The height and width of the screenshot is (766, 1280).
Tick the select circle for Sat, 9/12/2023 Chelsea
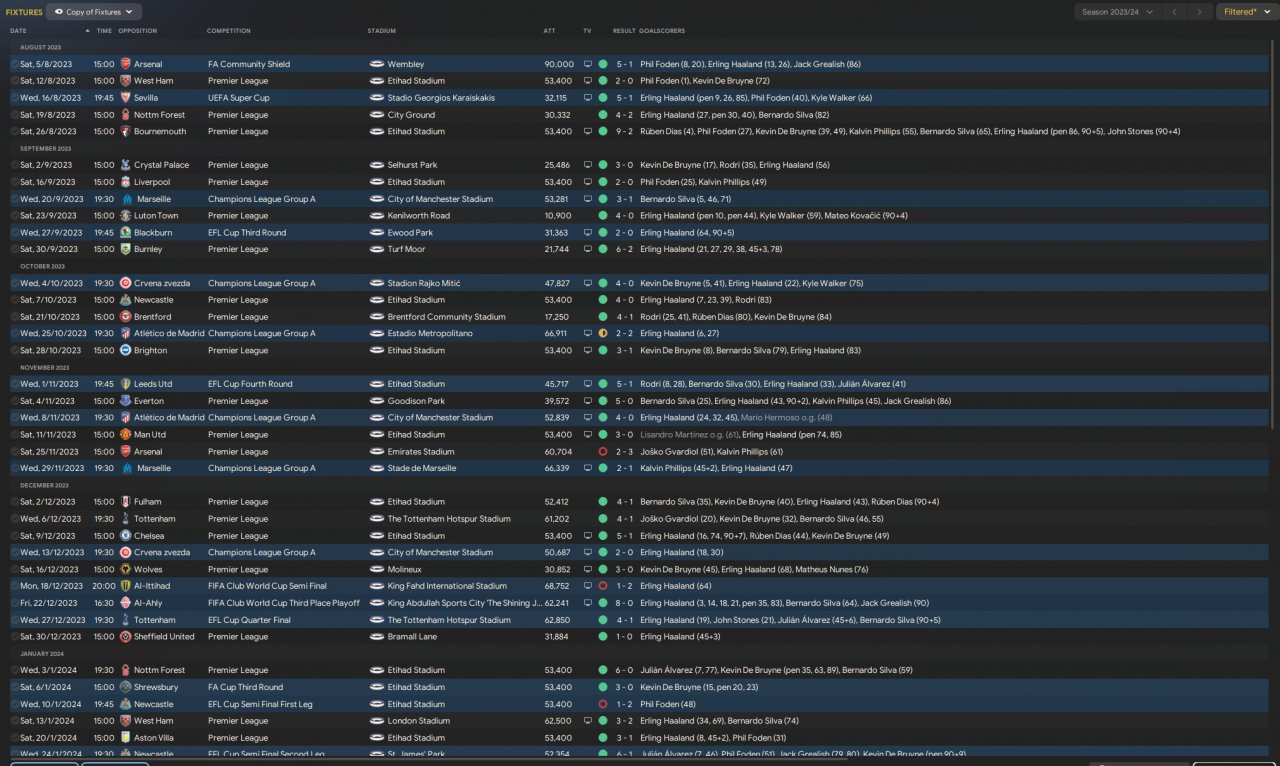pyautogui.click(x=14, y=536)
